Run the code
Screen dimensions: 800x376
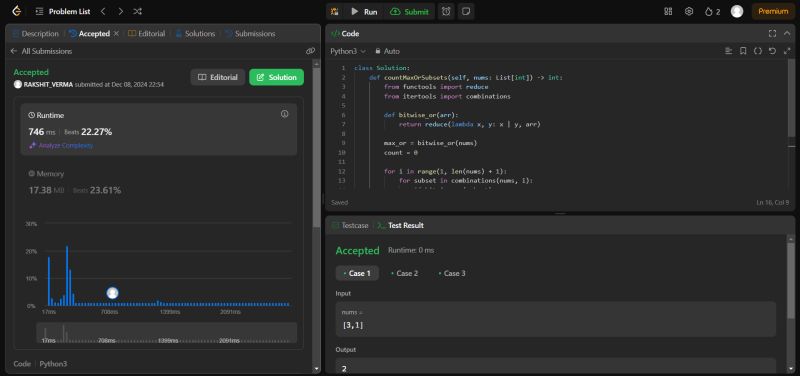(x=365, y=11)
